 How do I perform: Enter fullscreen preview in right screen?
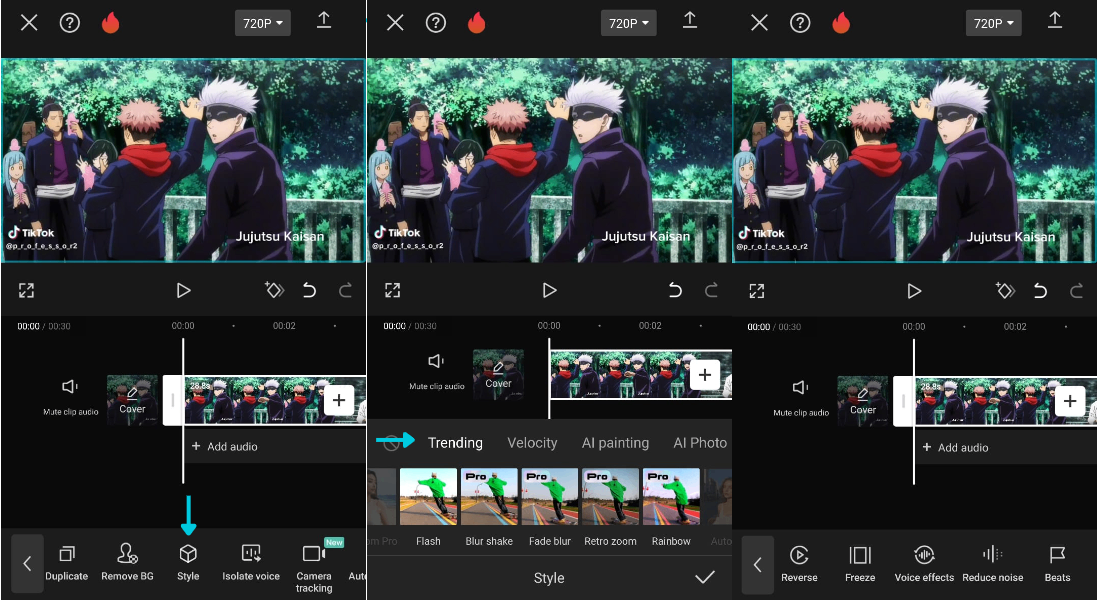tap(756, 291)
